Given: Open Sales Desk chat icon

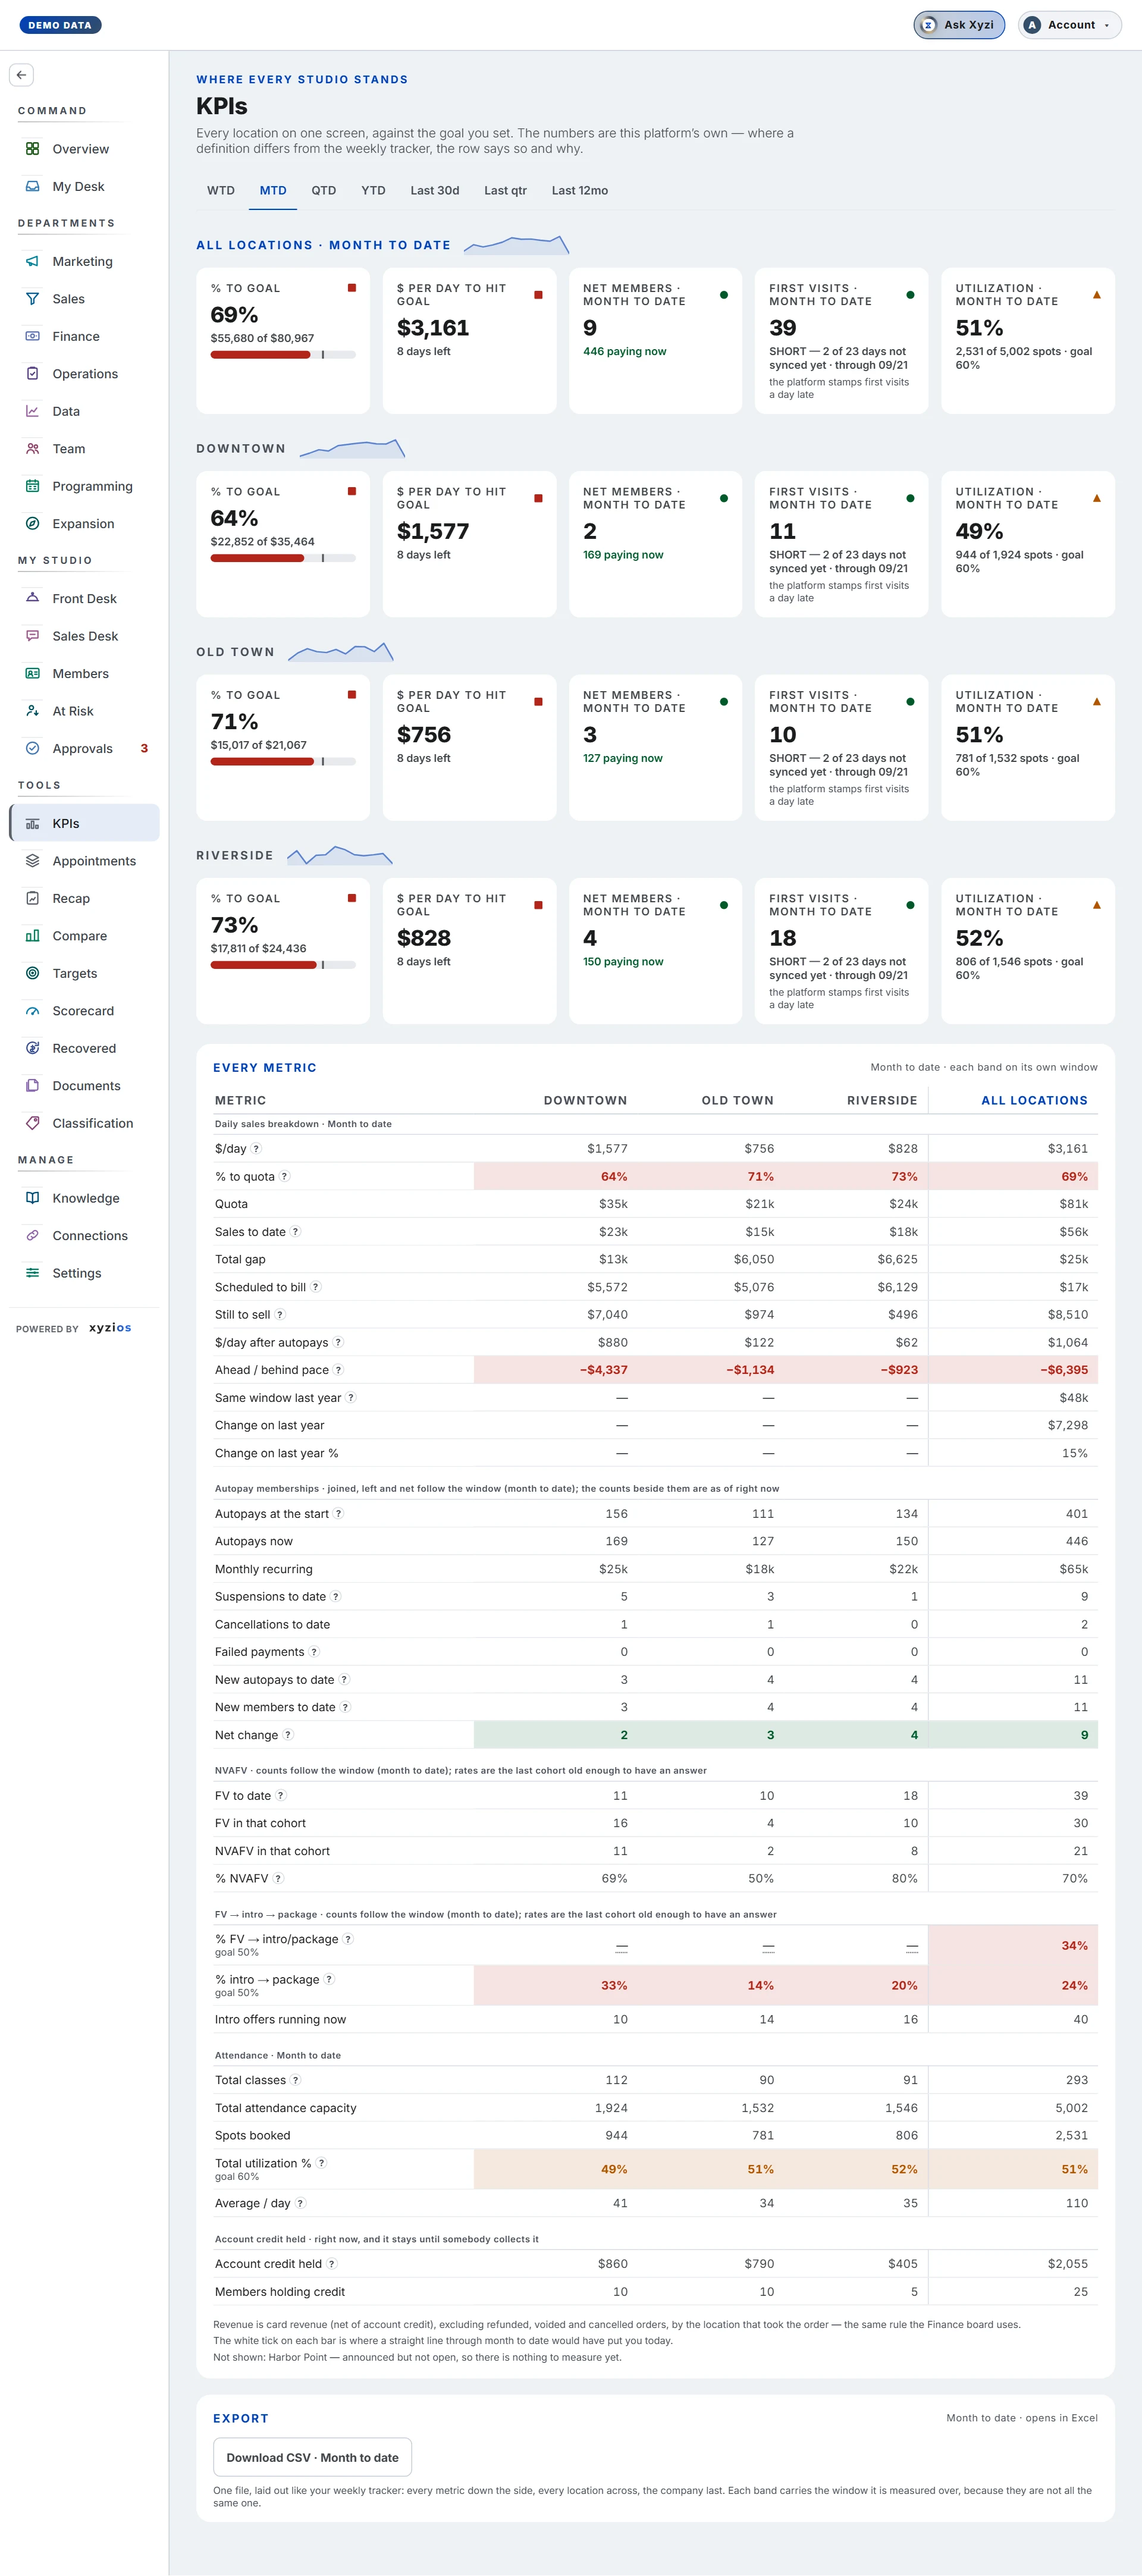Looking at the screenshot, I should coord(32,636).
